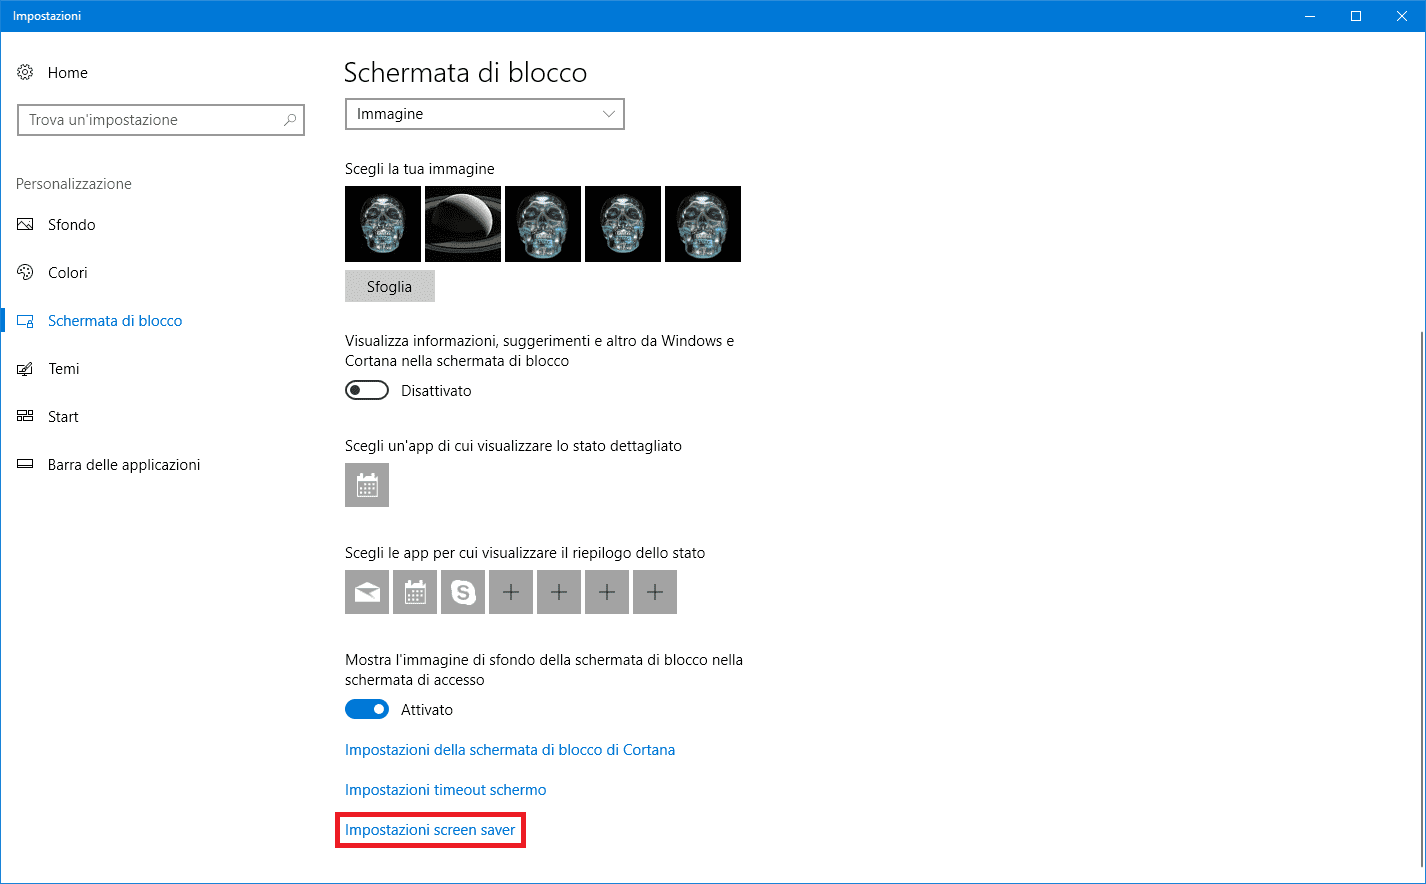Image resolution: width=1426 pixels, height=884 pixels.
Task: Click the Skype quick status icon
Action: (x=463, y=592)
